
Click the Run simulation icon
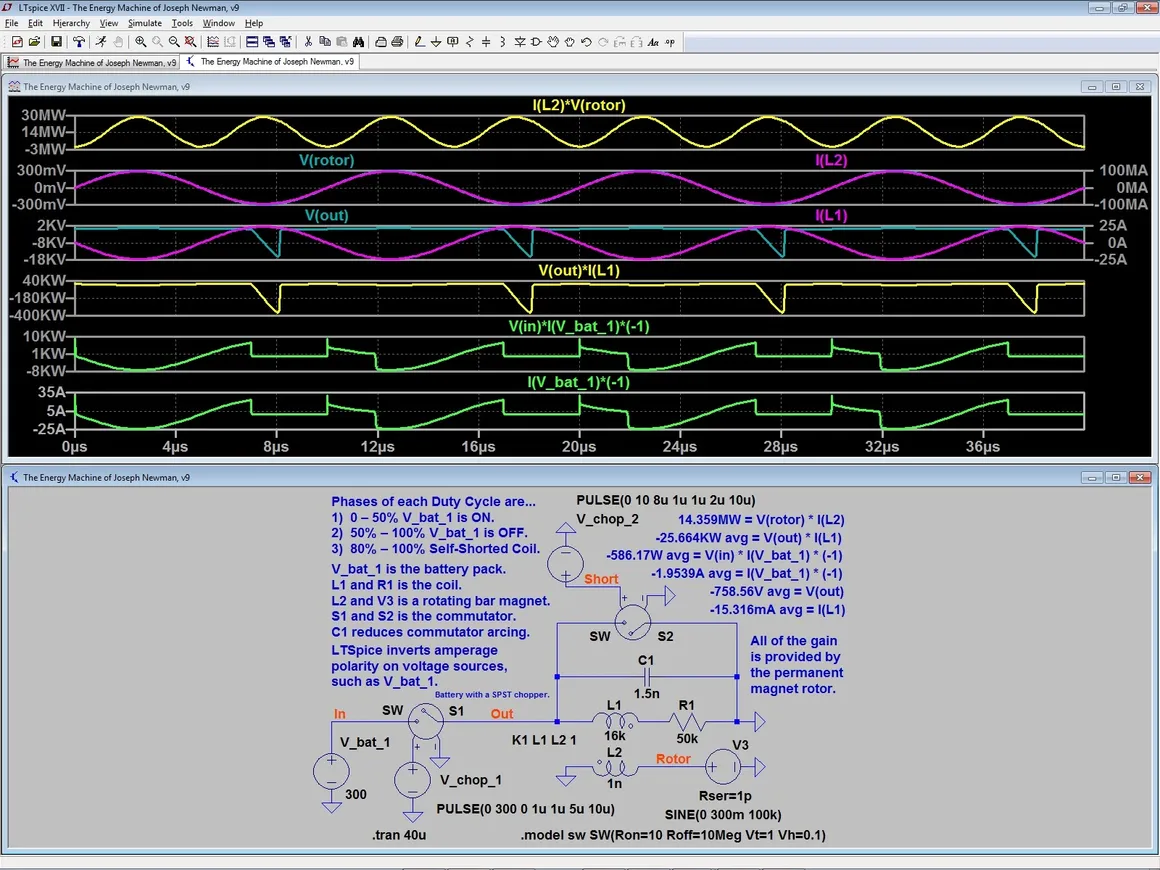point(101,42)
